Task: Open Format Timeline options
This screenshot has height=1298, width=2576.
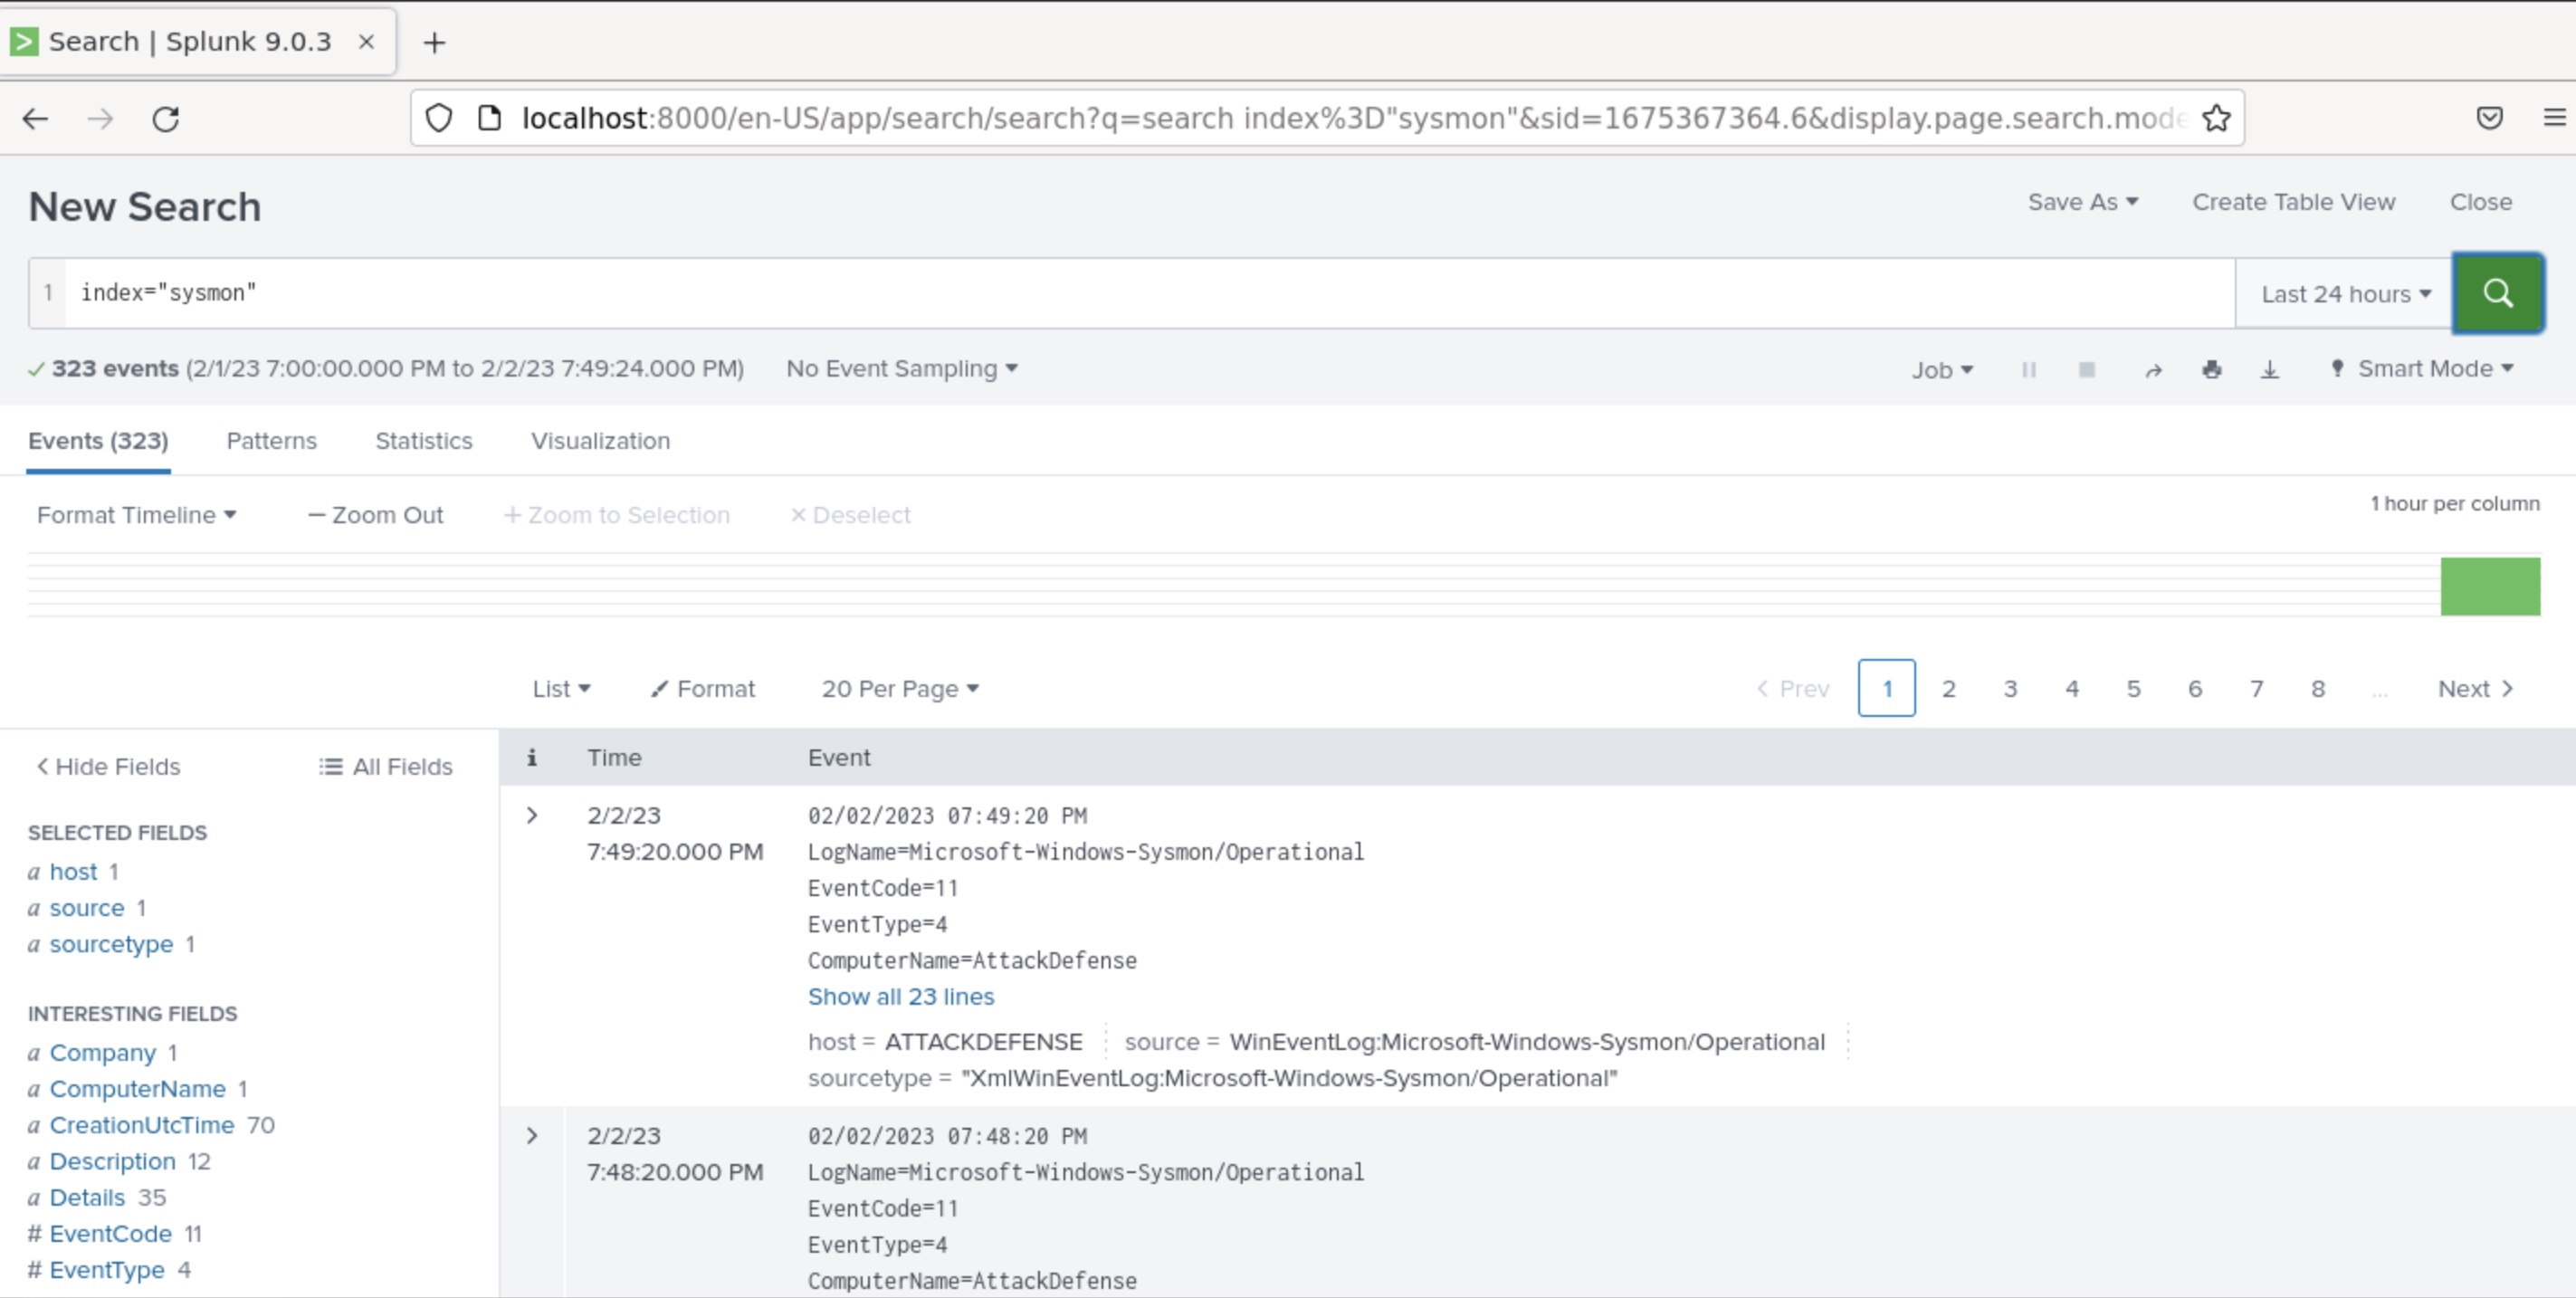Action: (136, 515)
